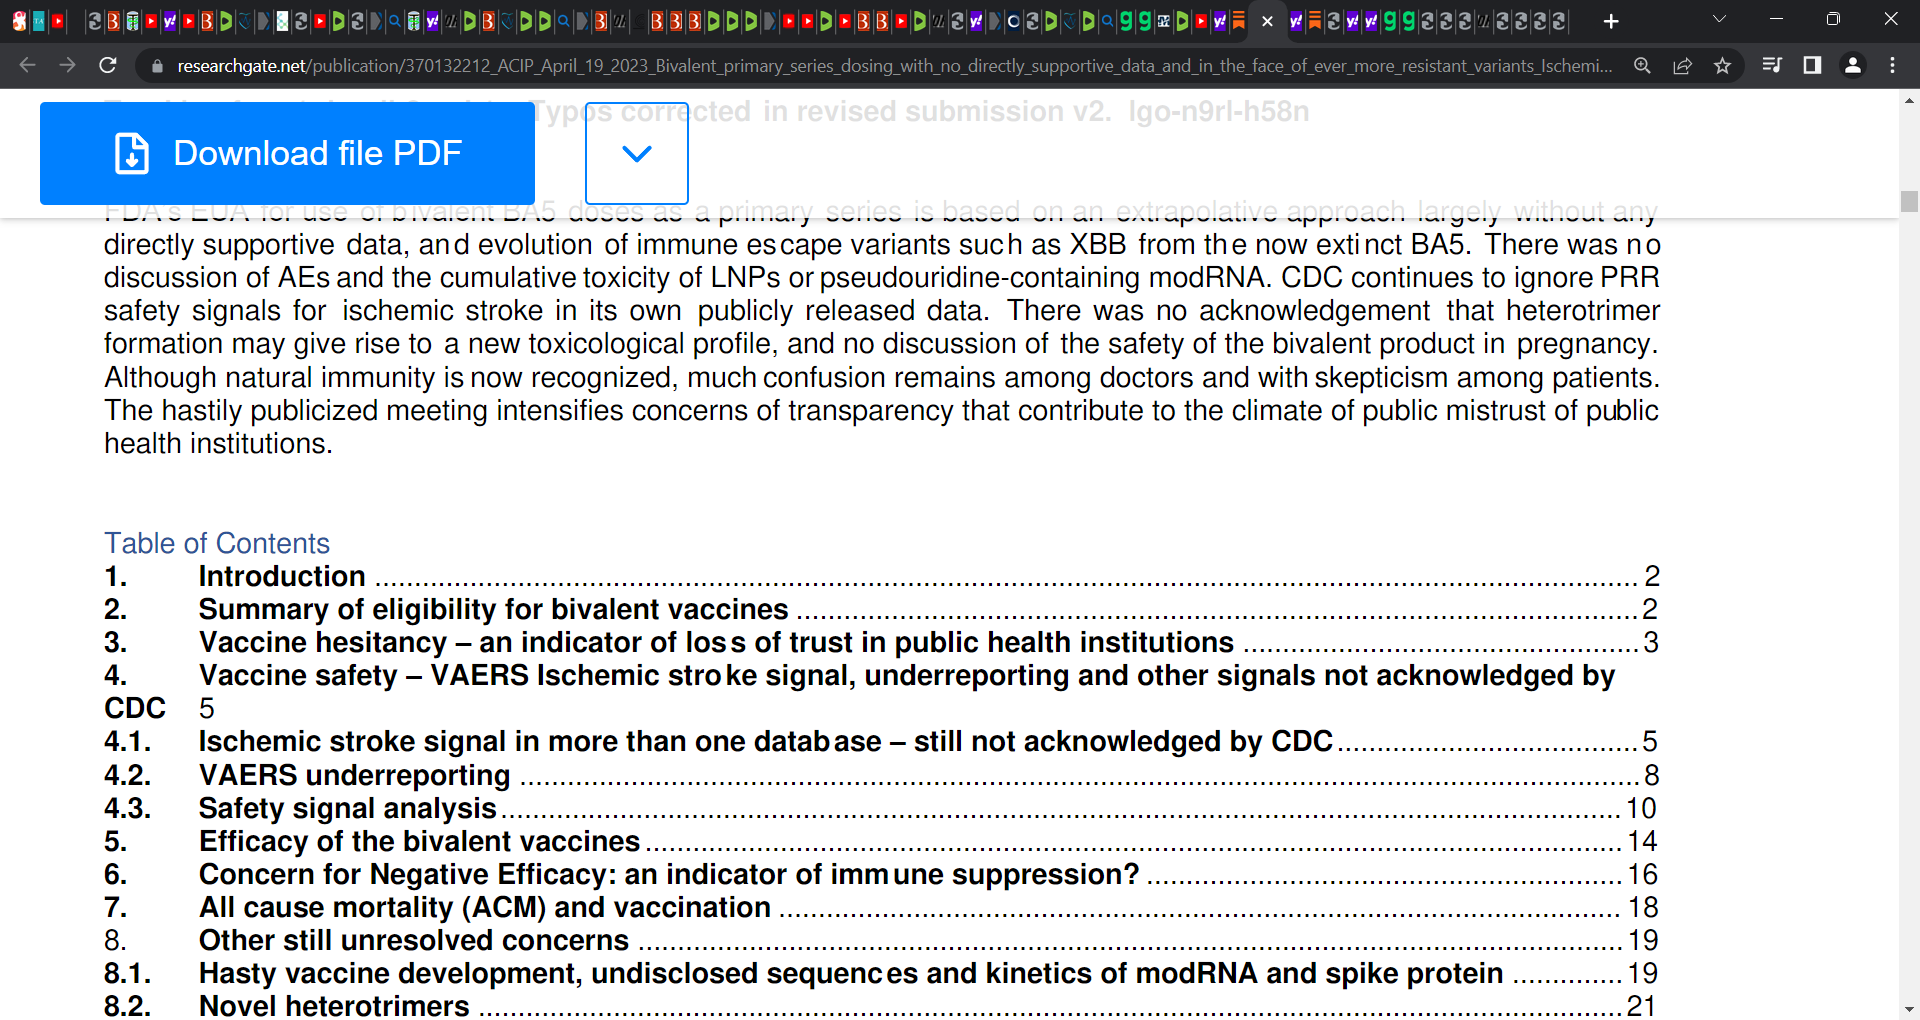The height and width of the screenshot is (1020, 1920).
Task: Toggle the side panel icon
Action: (x=1813, y=65)
